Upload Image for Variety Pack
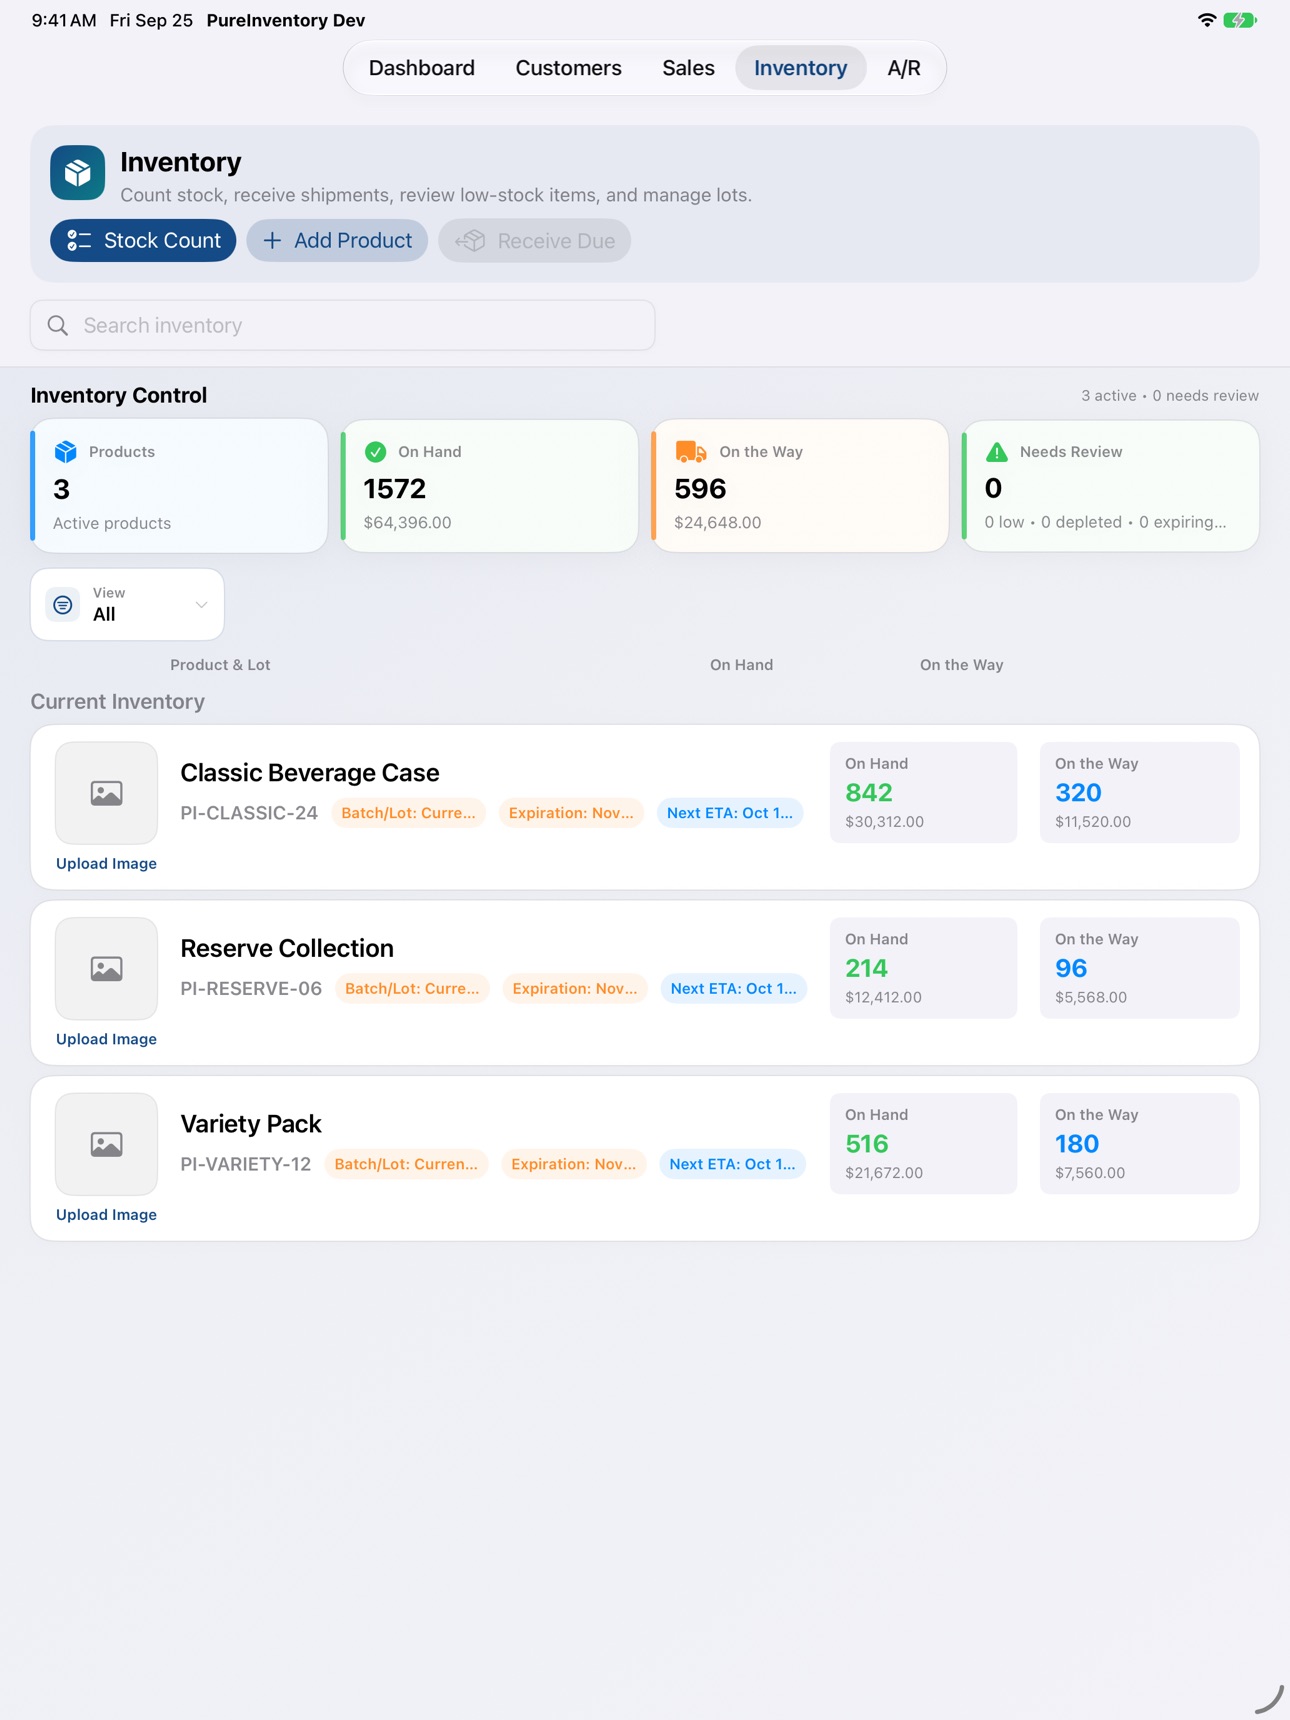The width and height of the screenshot is (1290, 1720). (107, 1215)
